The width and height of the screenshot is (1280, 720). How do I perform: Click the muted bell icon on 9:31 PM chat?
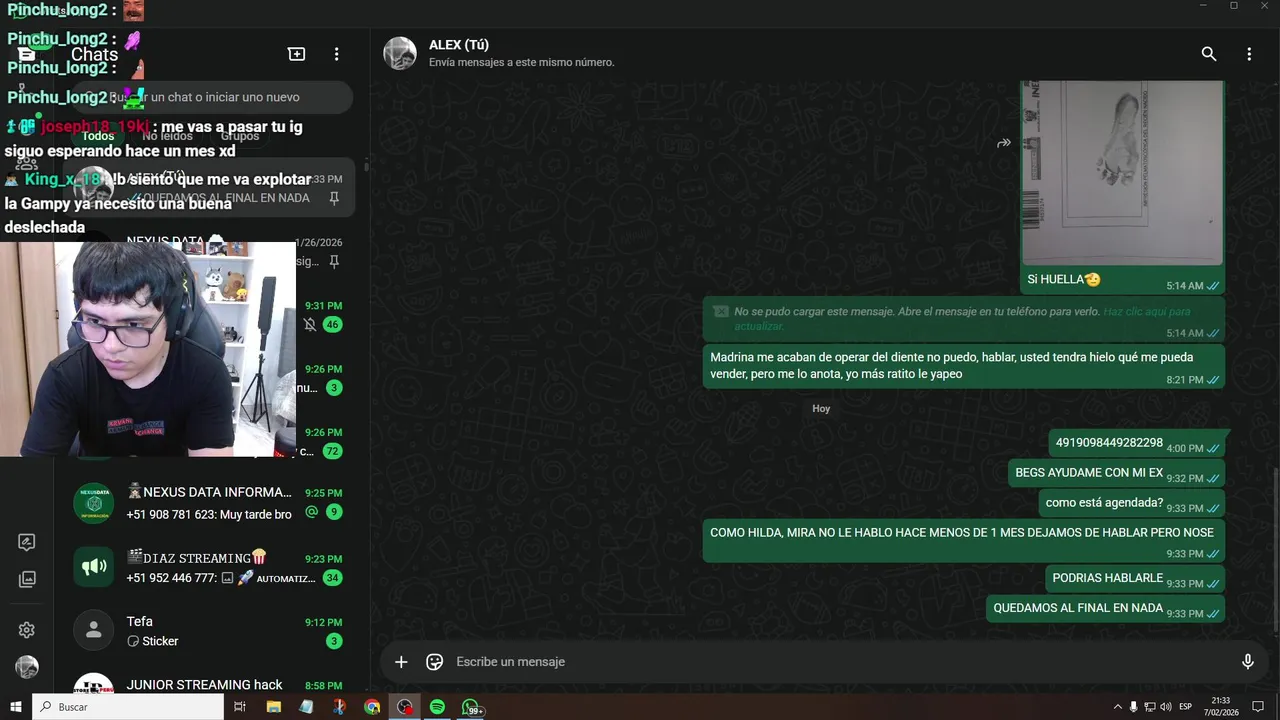(x=310, y=325)
